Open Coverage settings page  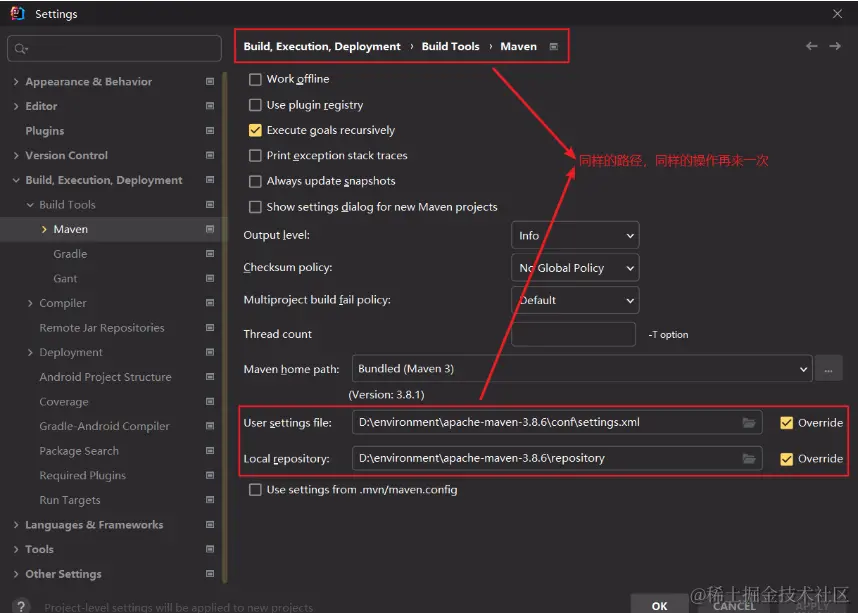click(x=64, y=402)
